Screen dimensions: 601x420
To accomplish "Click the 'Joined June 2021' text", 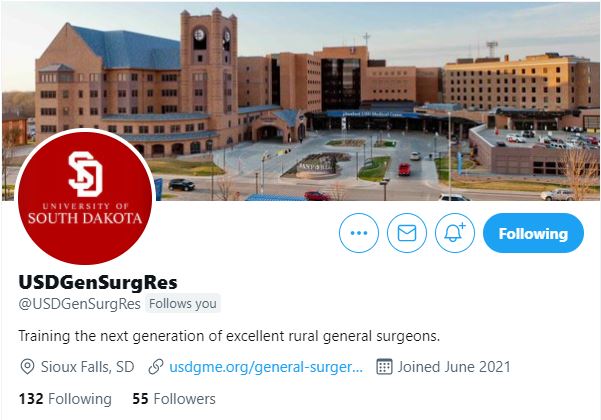I will (454, 367).
